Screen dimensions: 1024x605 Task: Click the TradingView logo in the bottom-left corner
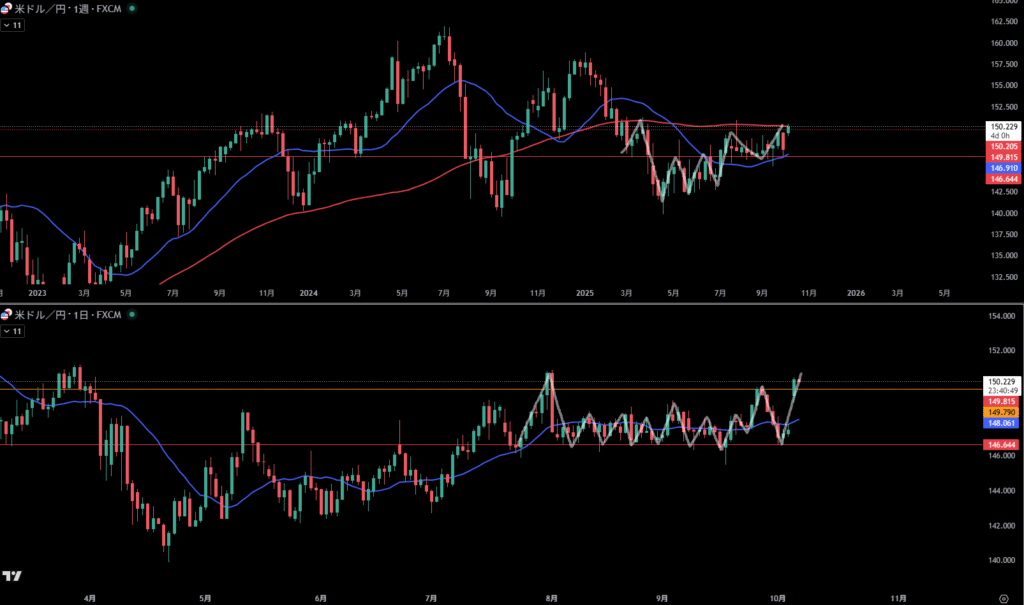coord(12,577)
